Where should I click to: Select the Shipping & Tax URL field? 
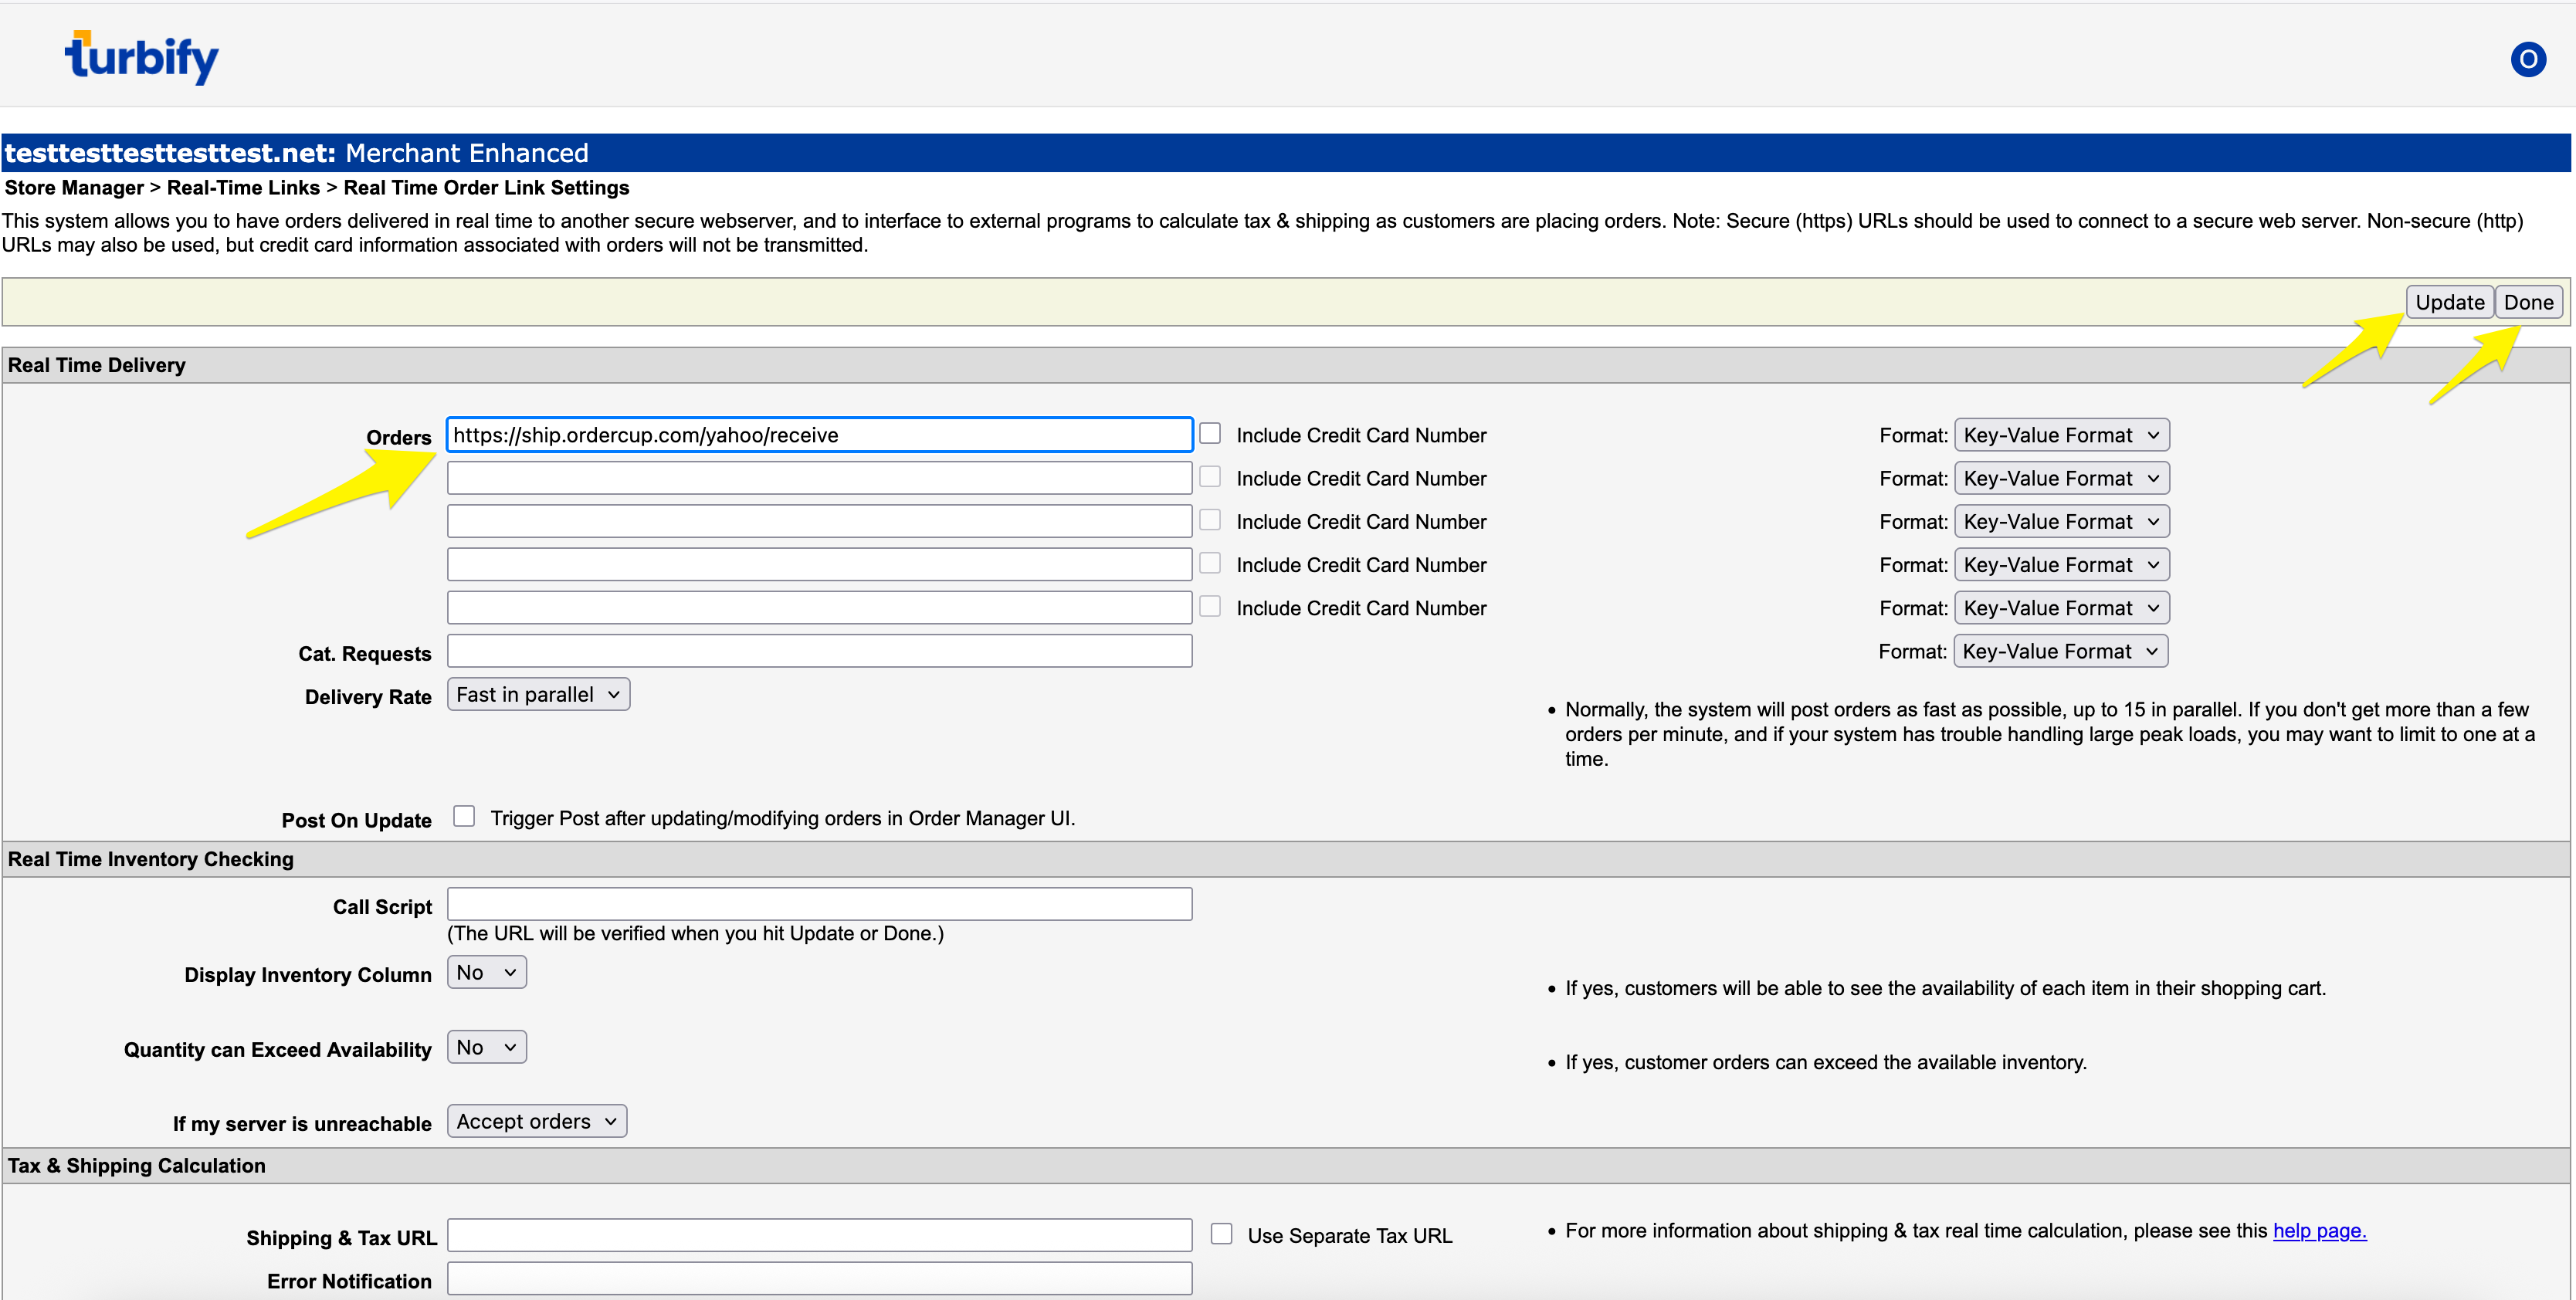click(818, 1235)
